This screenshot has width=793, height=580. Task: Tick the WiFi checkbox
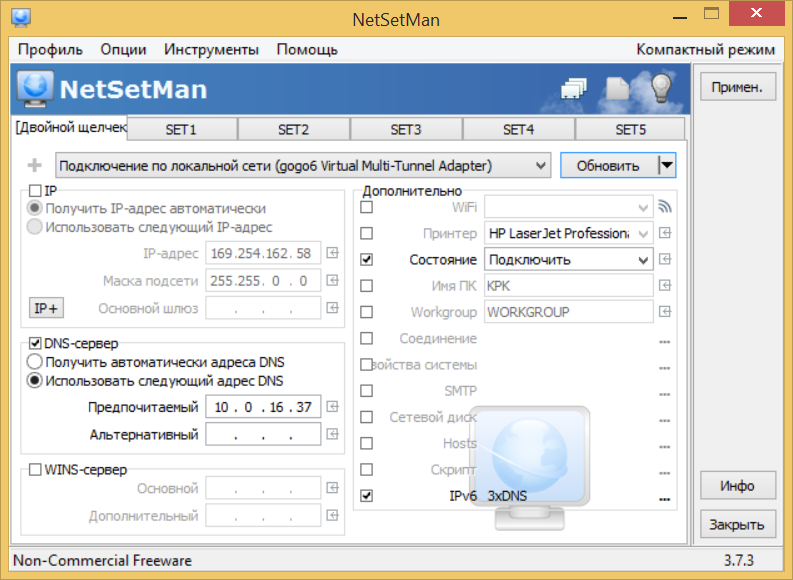click(367, 207)
